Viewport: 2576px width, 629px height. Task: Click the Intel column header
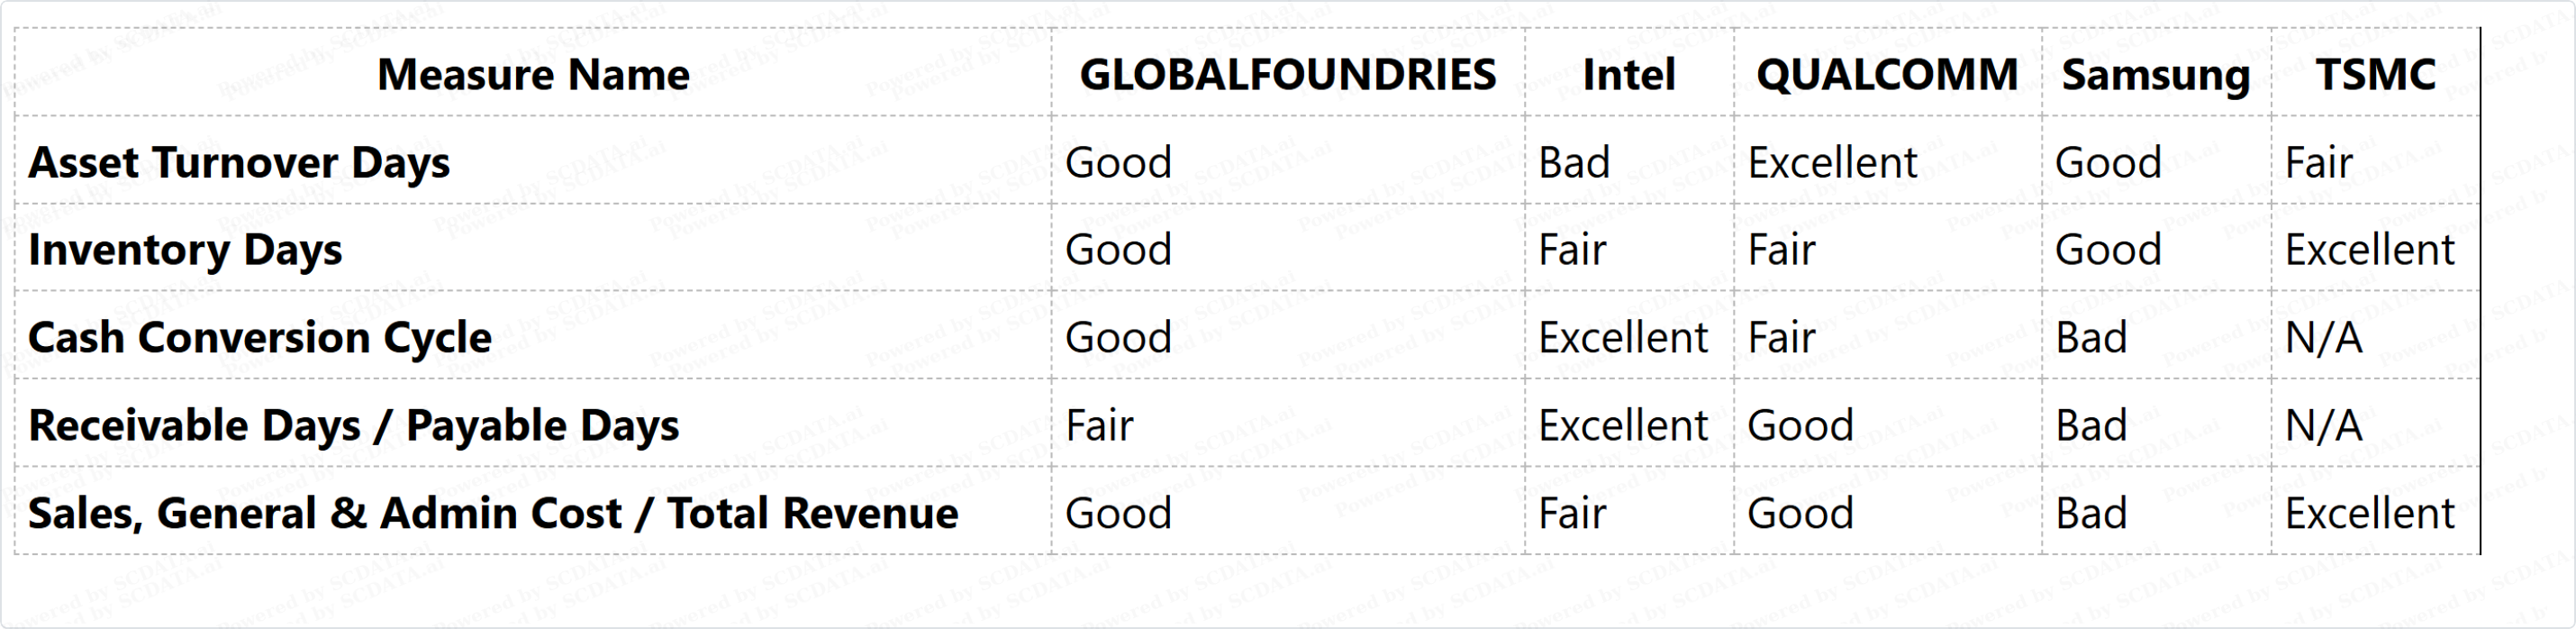point(1629,74)
